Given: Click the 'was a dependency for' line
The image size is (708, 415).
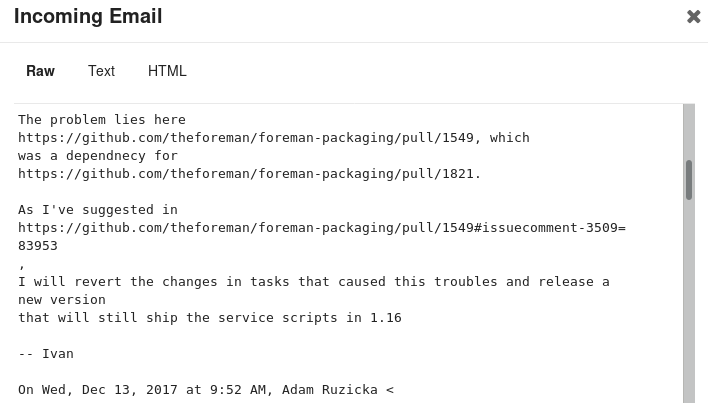Looking at the screenshot, I should pyautogui.click(x=98, y=156).
